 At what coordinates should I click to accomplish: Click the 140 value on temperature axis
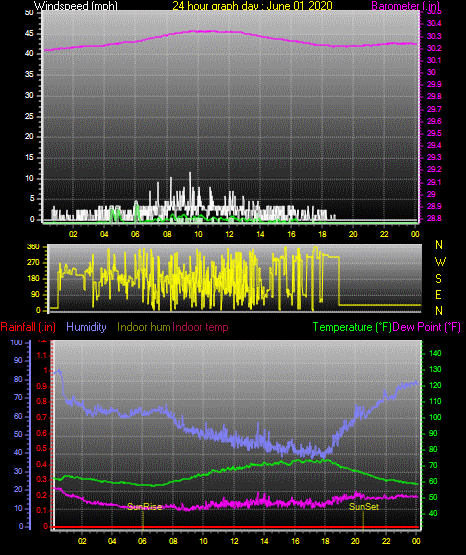435,353
